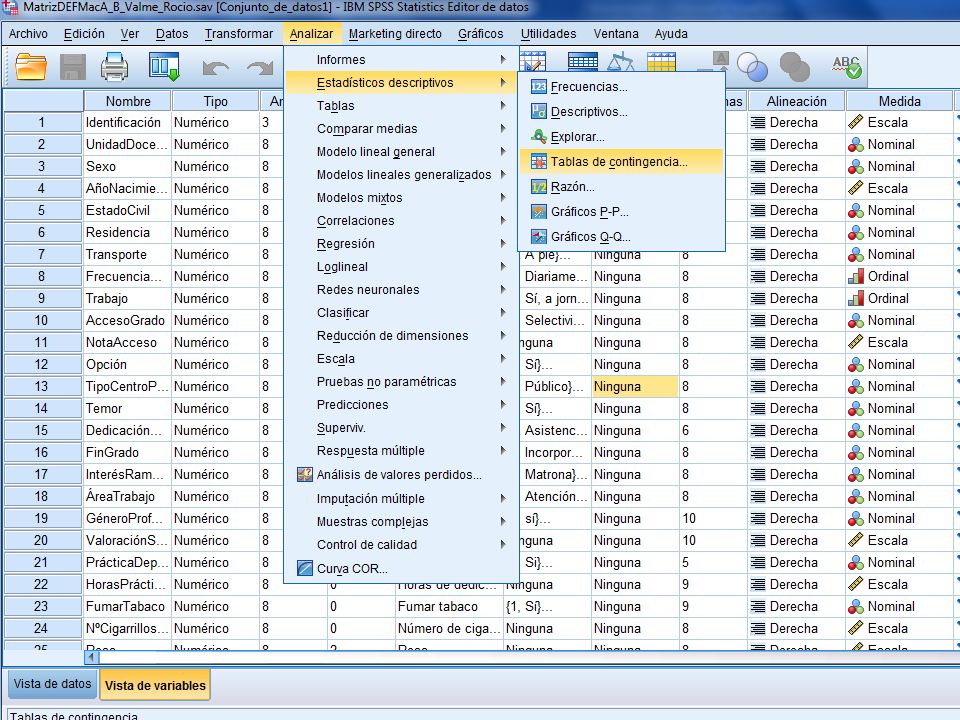960x720 pixels.
Task: Select row header number 13
Action: tap(42, 386)
